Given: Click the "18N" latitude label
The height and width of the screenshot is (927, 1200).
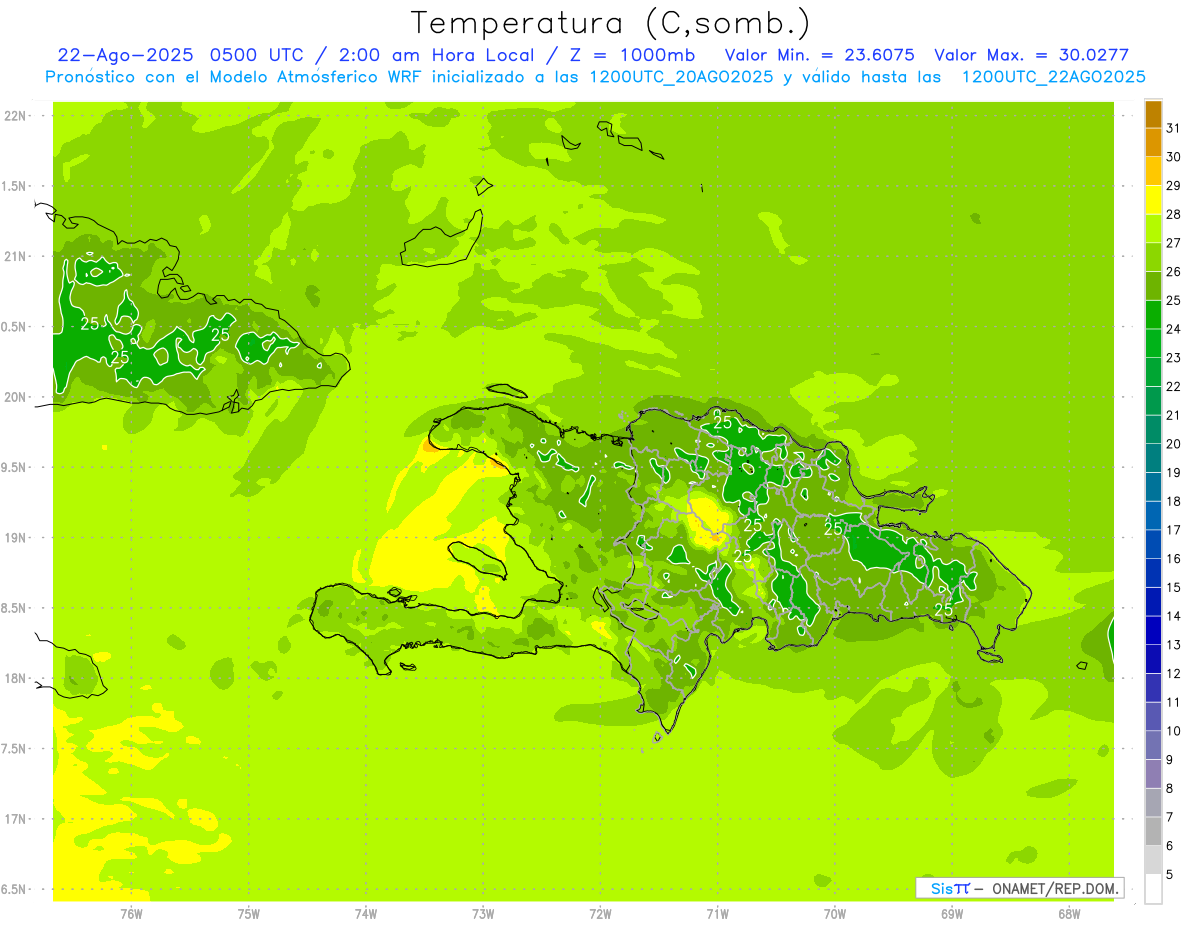Looking at the screenshot, I should click(x=15, y=678).
